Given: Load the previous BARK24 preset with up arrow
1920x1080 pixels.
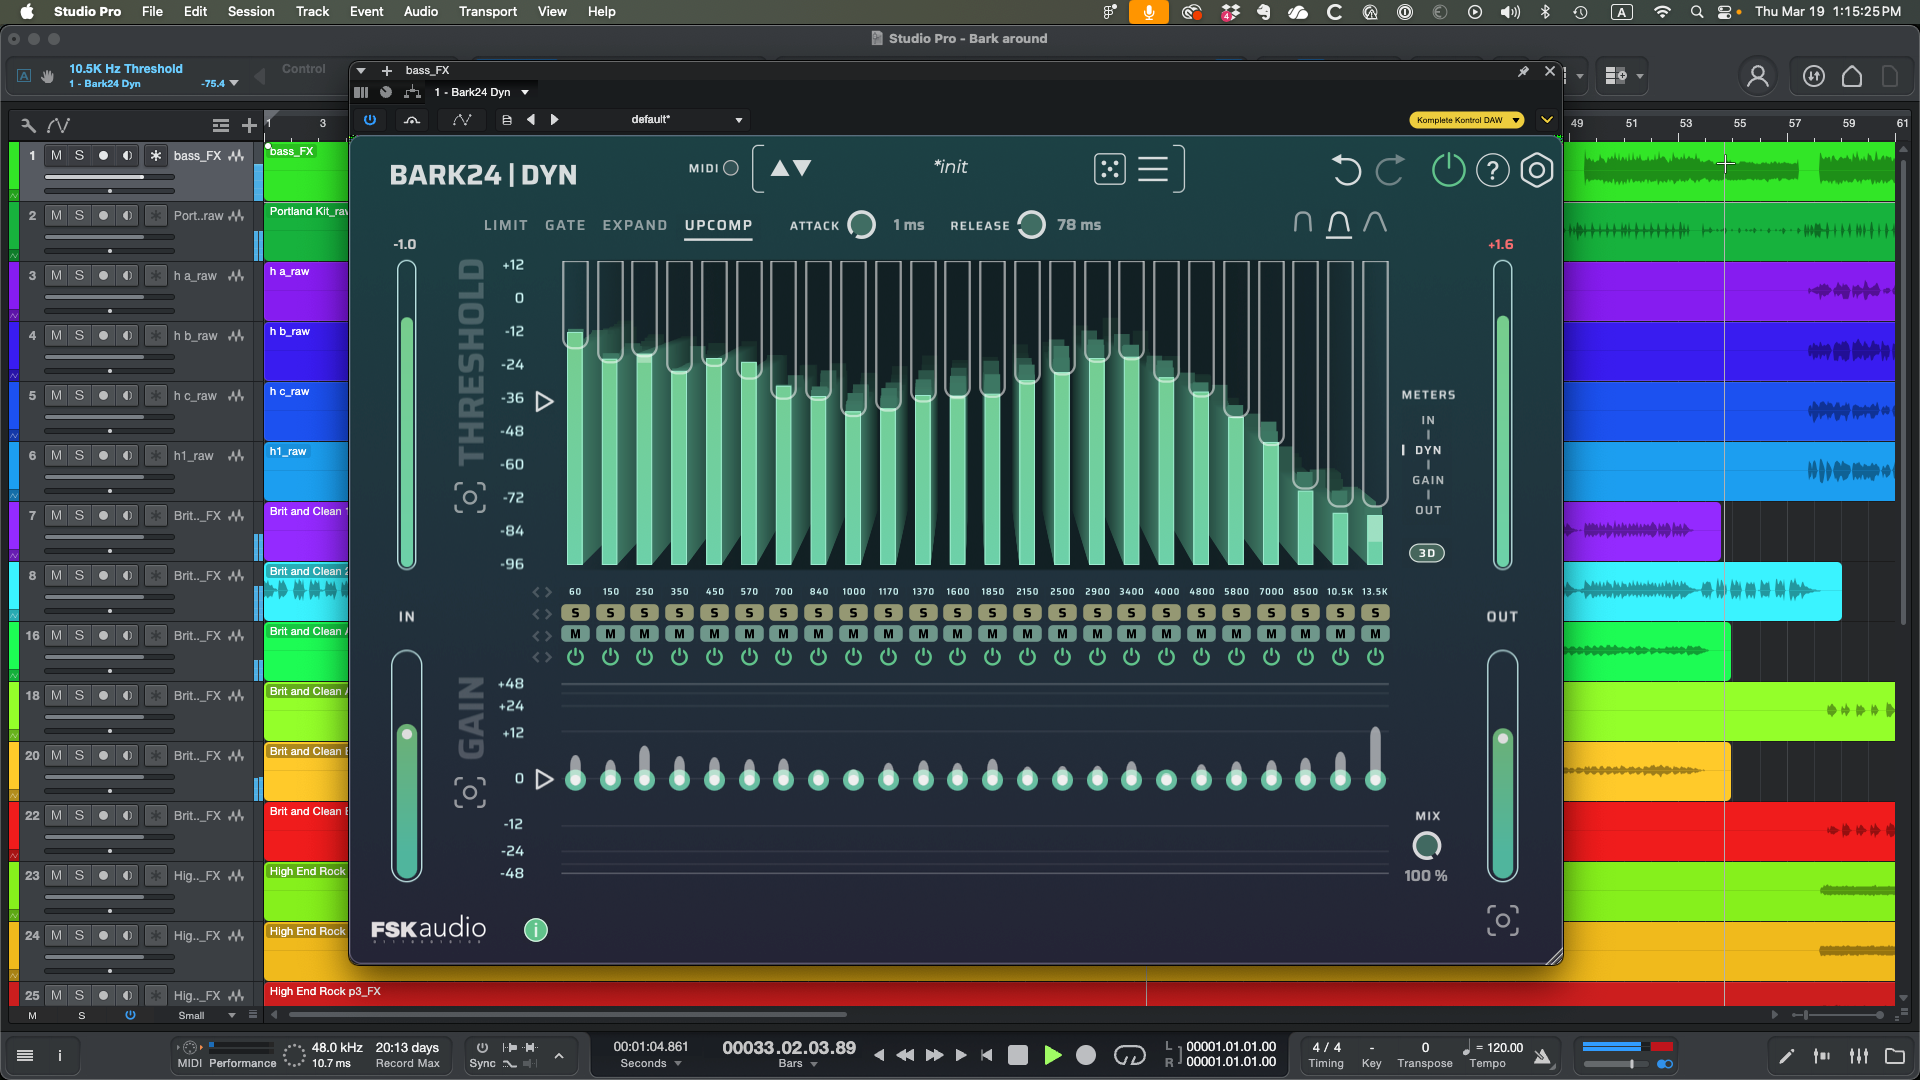Looking at the screenshot, I should [780, 168].
